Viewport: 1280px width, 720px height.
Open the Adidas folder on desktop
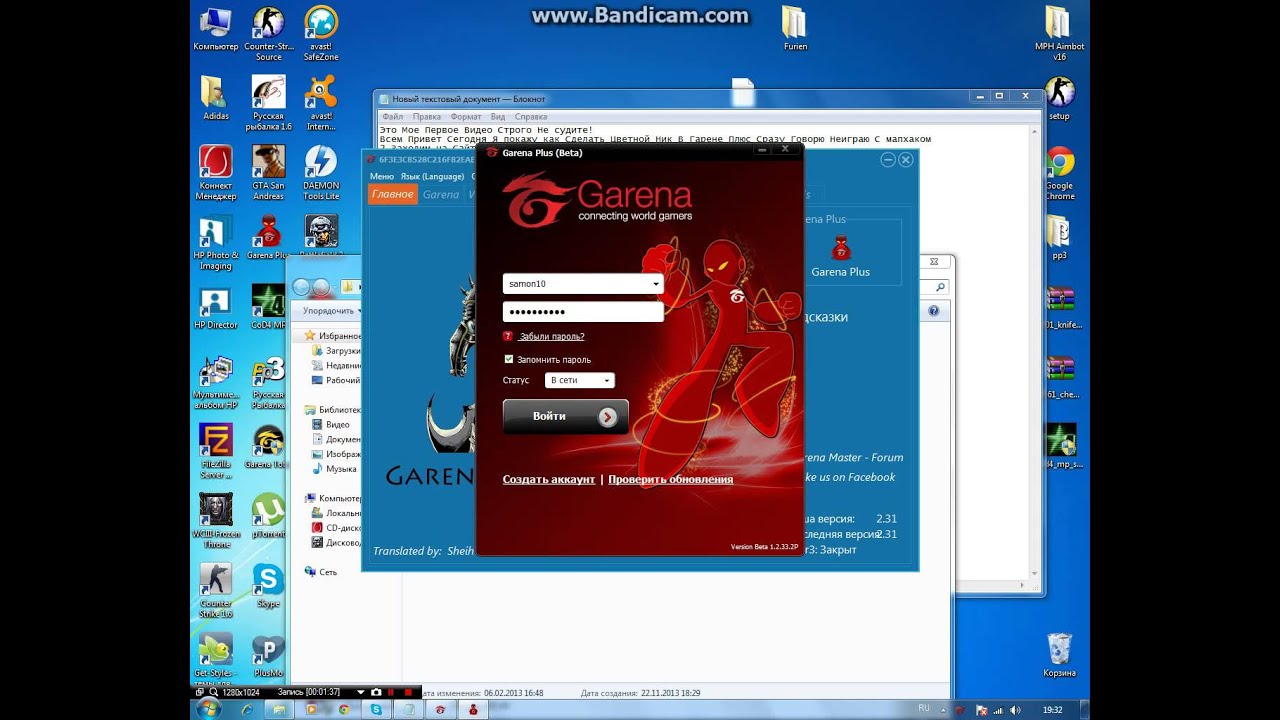click(216, 97)
